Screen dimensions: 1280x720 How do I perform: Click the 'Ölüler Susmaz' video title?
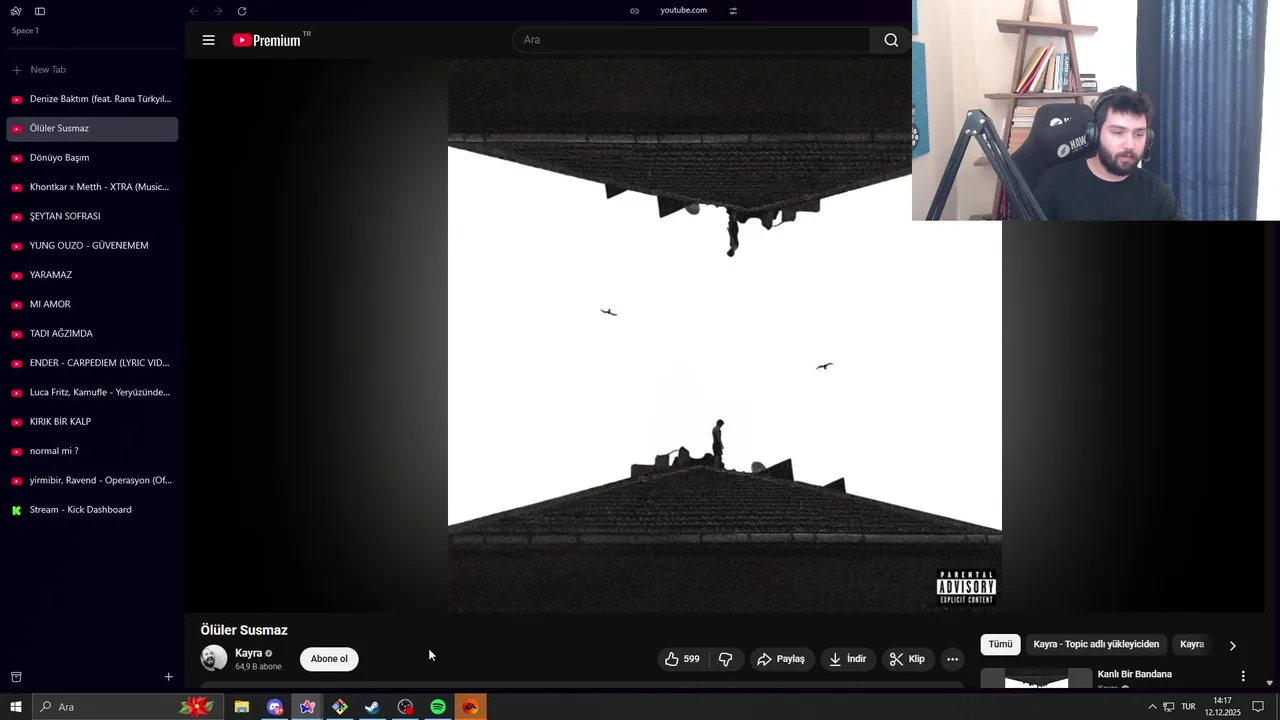[x=244, y=630]
